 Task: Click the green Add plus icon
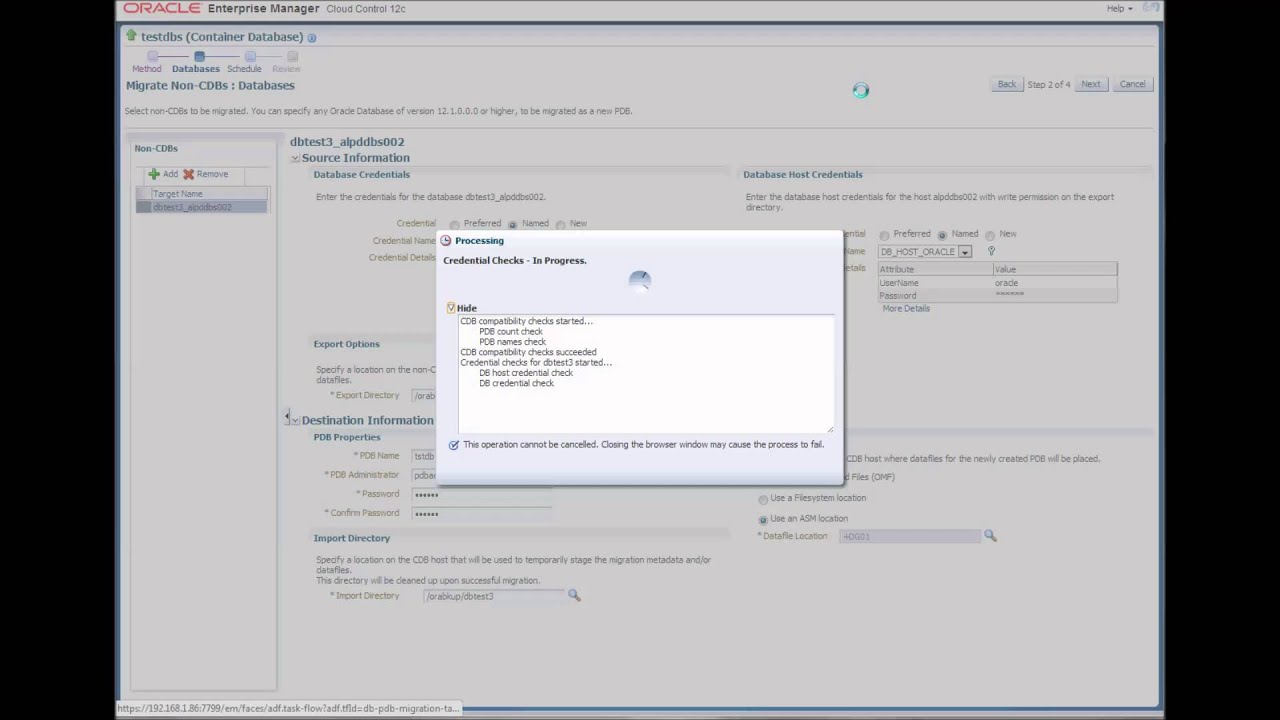(x=154, y=174)
